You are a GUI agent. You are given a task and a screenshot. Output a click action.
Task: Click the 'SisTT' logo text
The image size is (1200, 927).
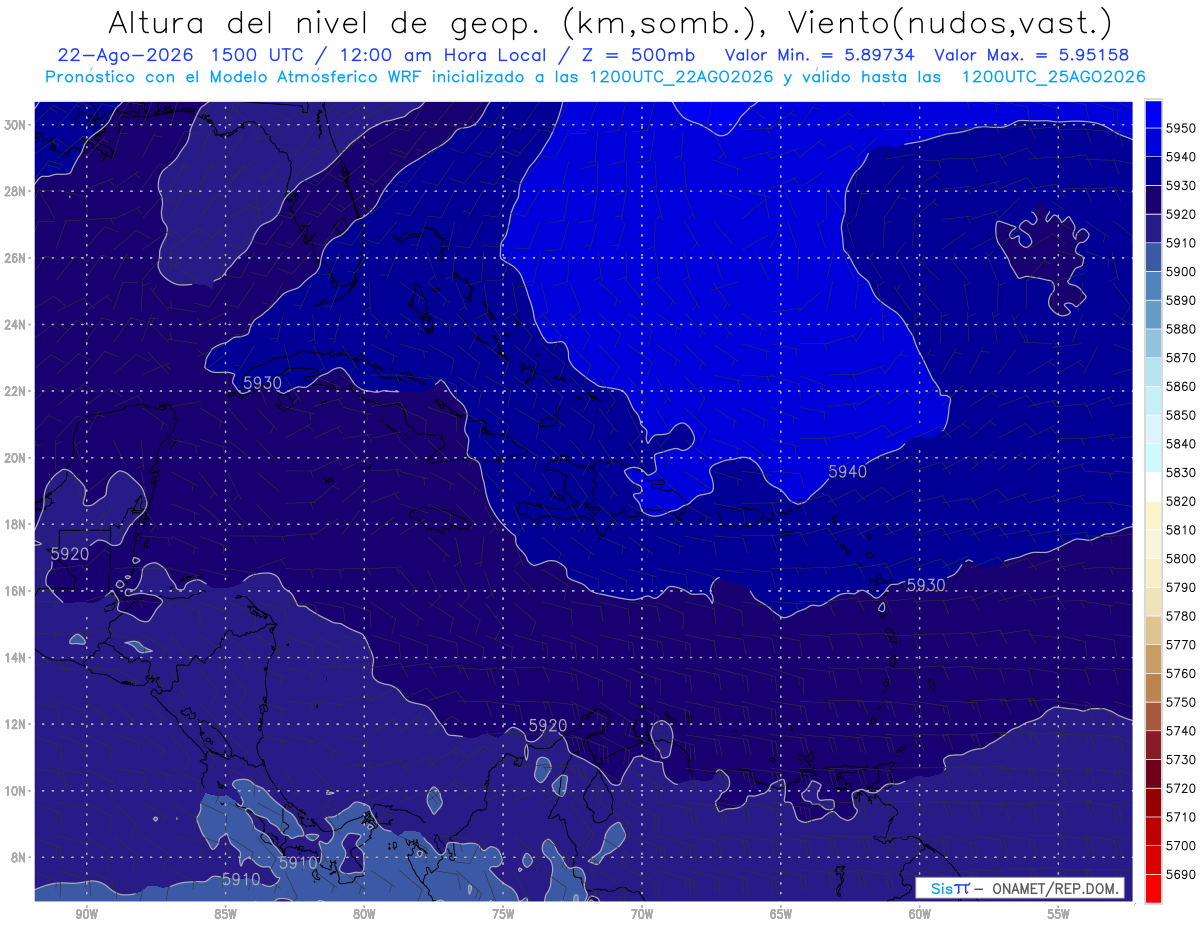[x=950, y=888]
